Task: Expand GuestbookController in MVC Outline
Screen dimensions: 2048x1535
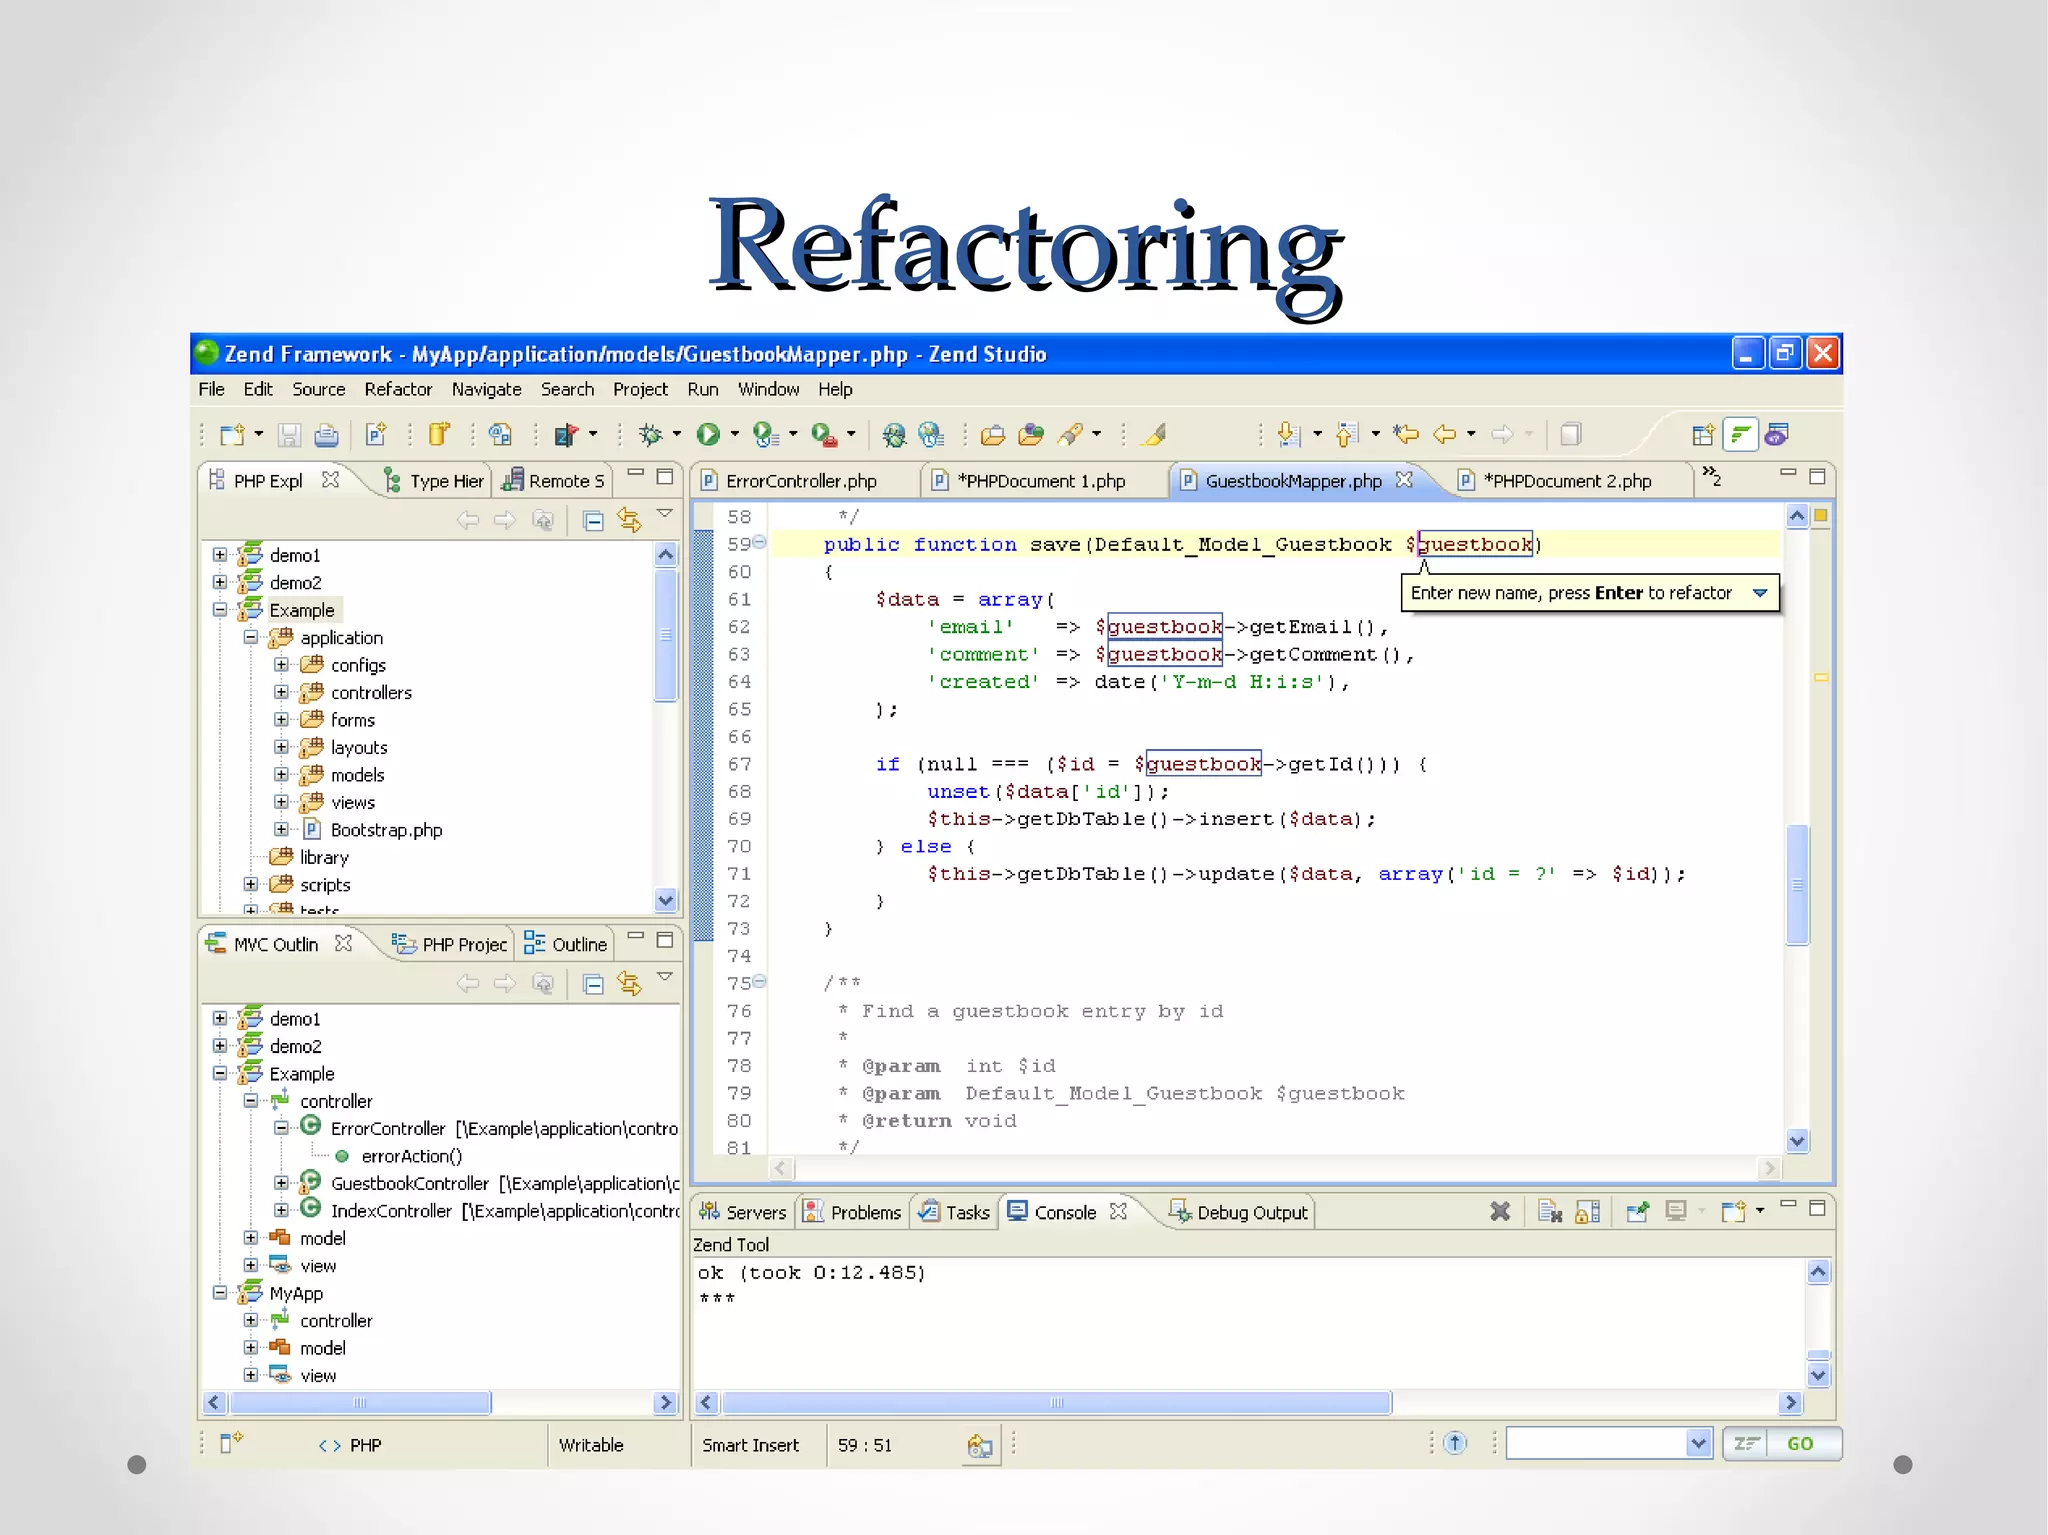Action: 282,1182
